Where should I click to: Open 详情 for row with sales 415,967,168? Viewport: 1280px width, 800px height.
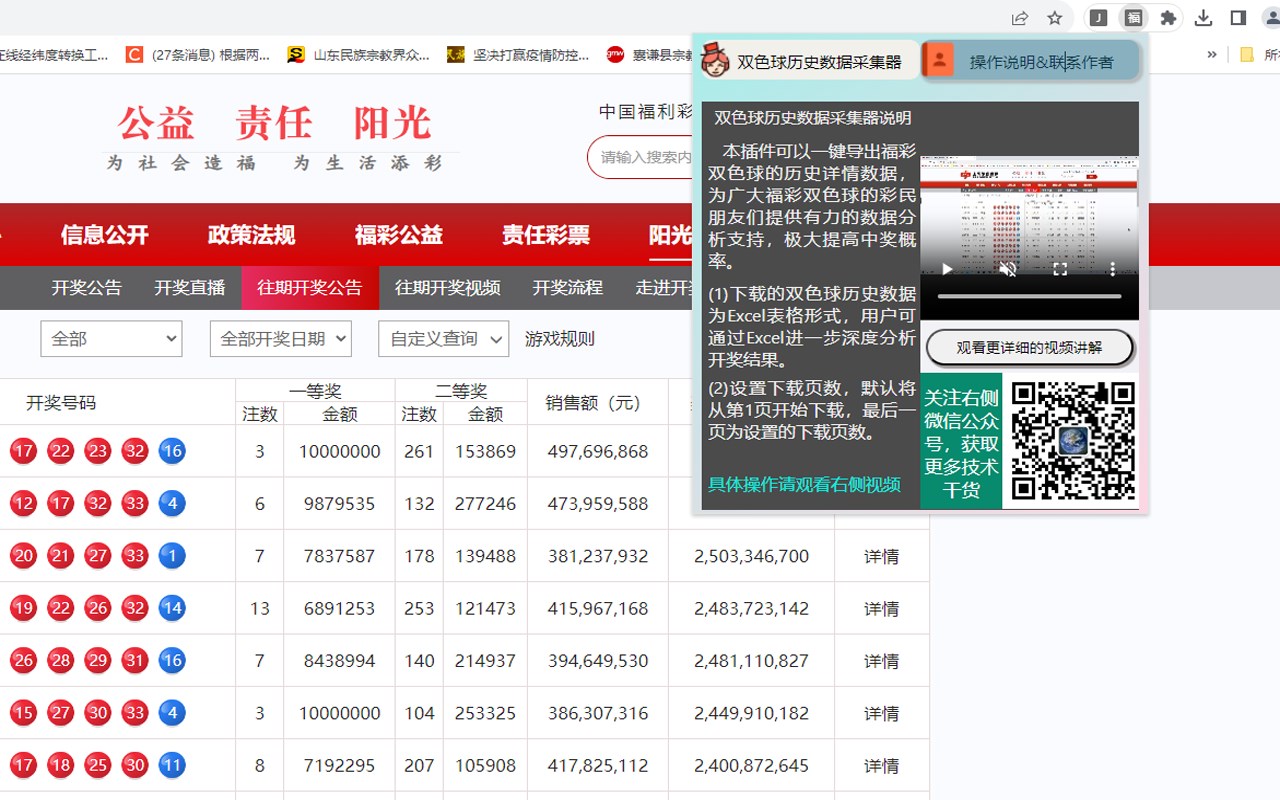coord(881,608)
